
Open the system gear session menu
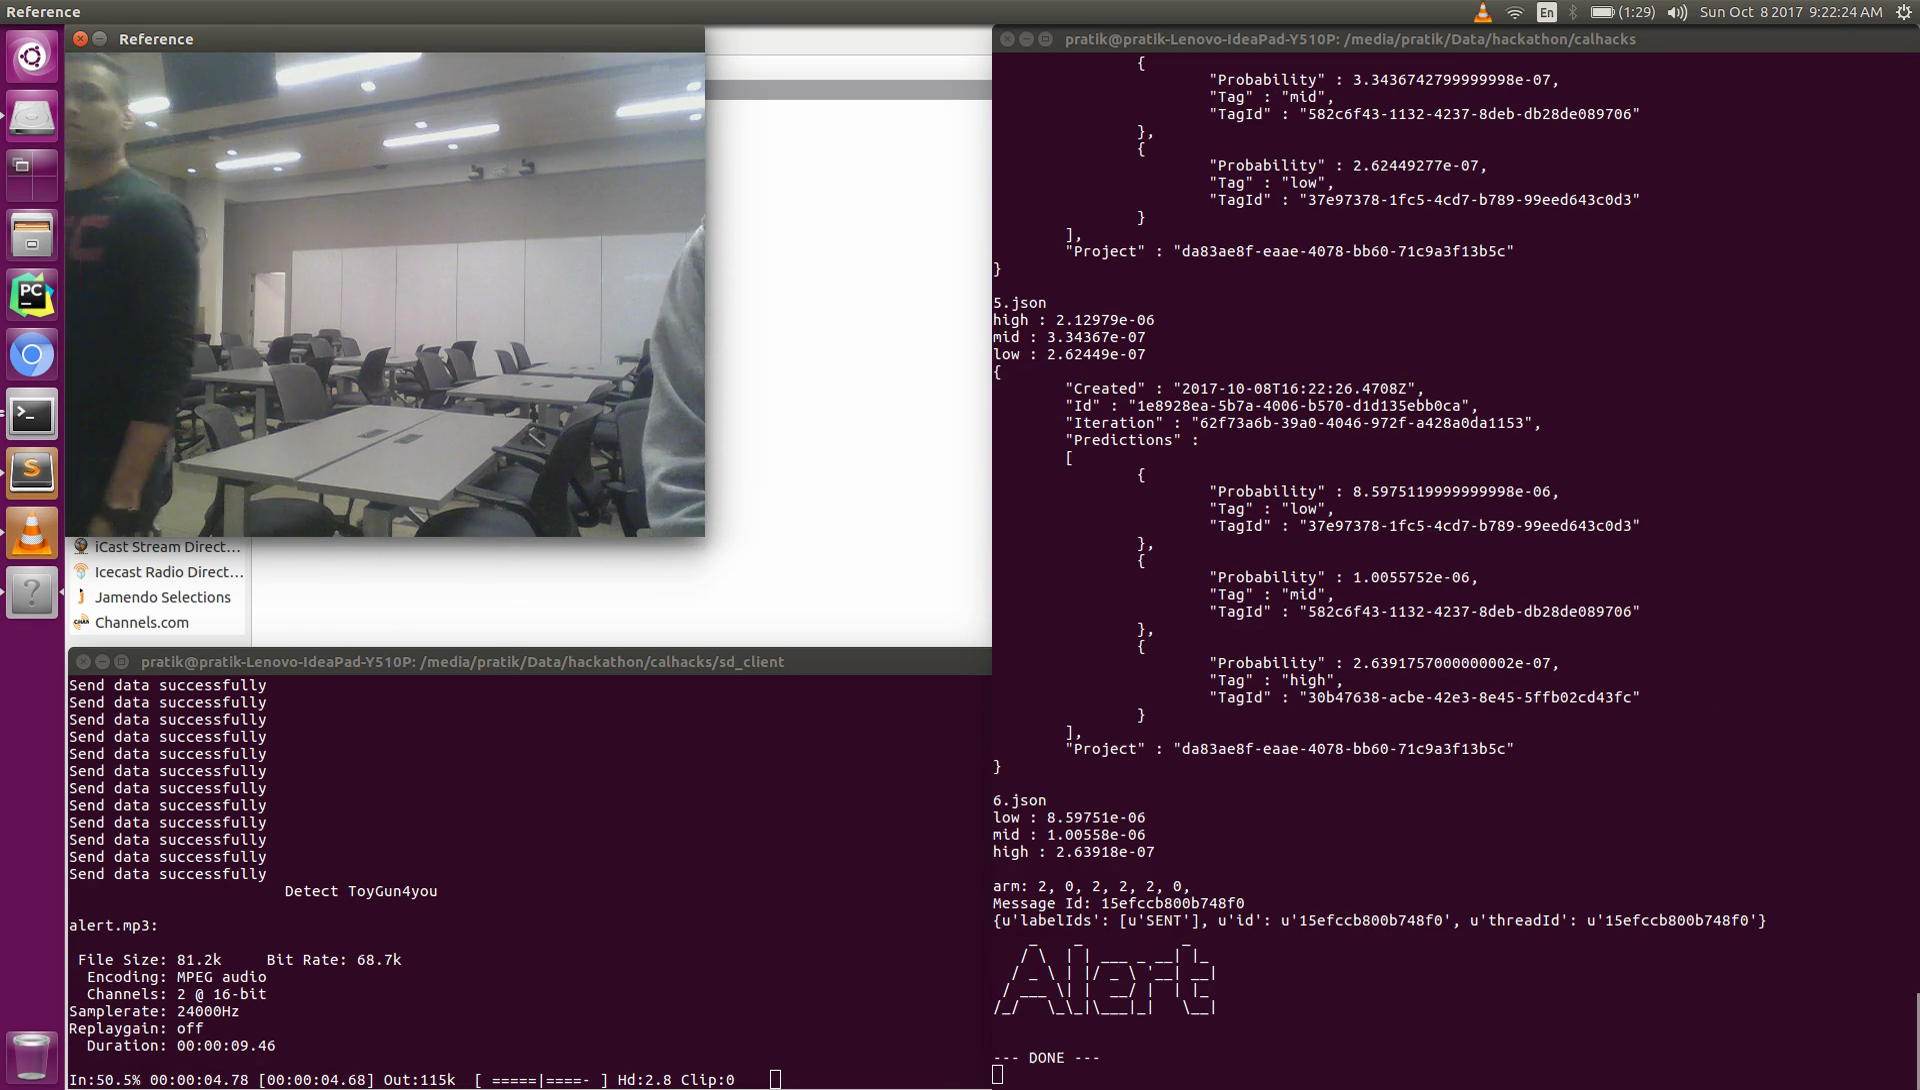tap(1904, 12)
